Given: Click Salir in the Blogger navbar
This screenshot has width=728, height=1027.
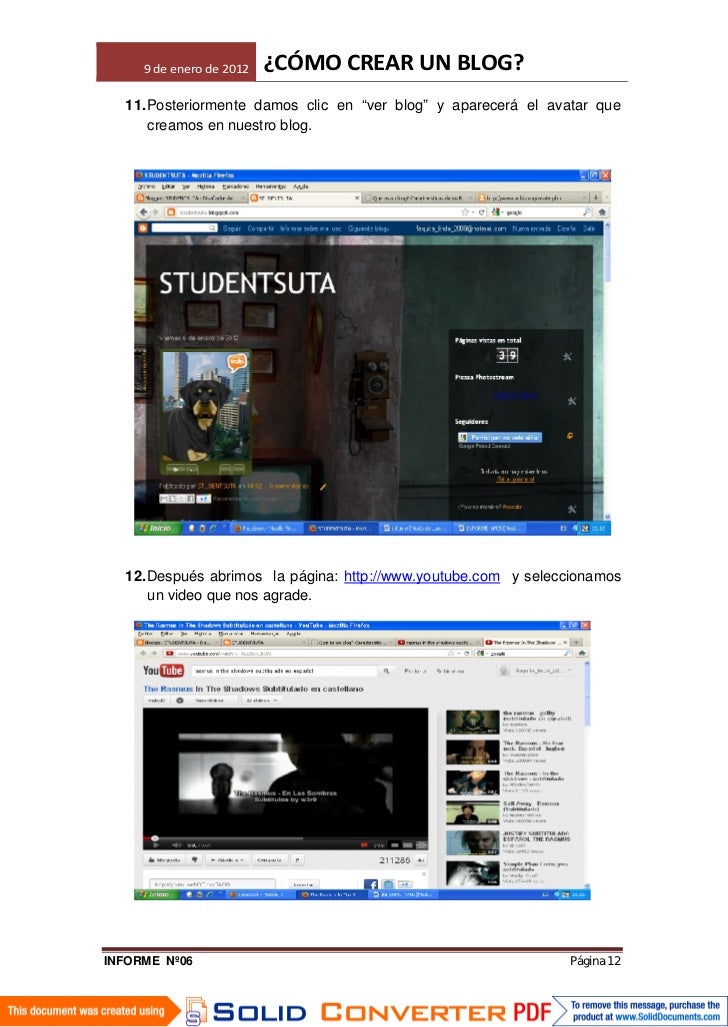Looking at the screenshot, I should (589, 229).
